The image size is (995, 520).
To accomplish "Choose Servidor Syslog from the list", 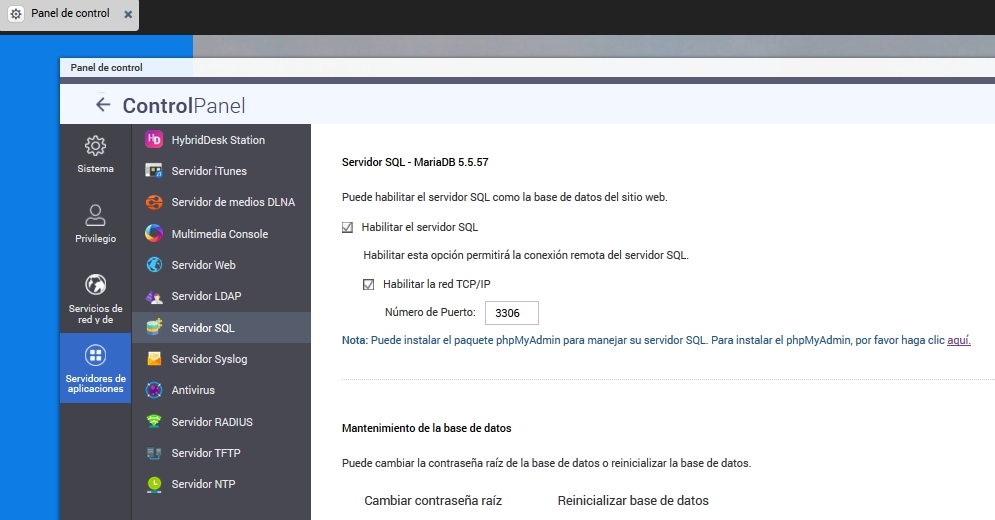I will [x=209, y=359].
